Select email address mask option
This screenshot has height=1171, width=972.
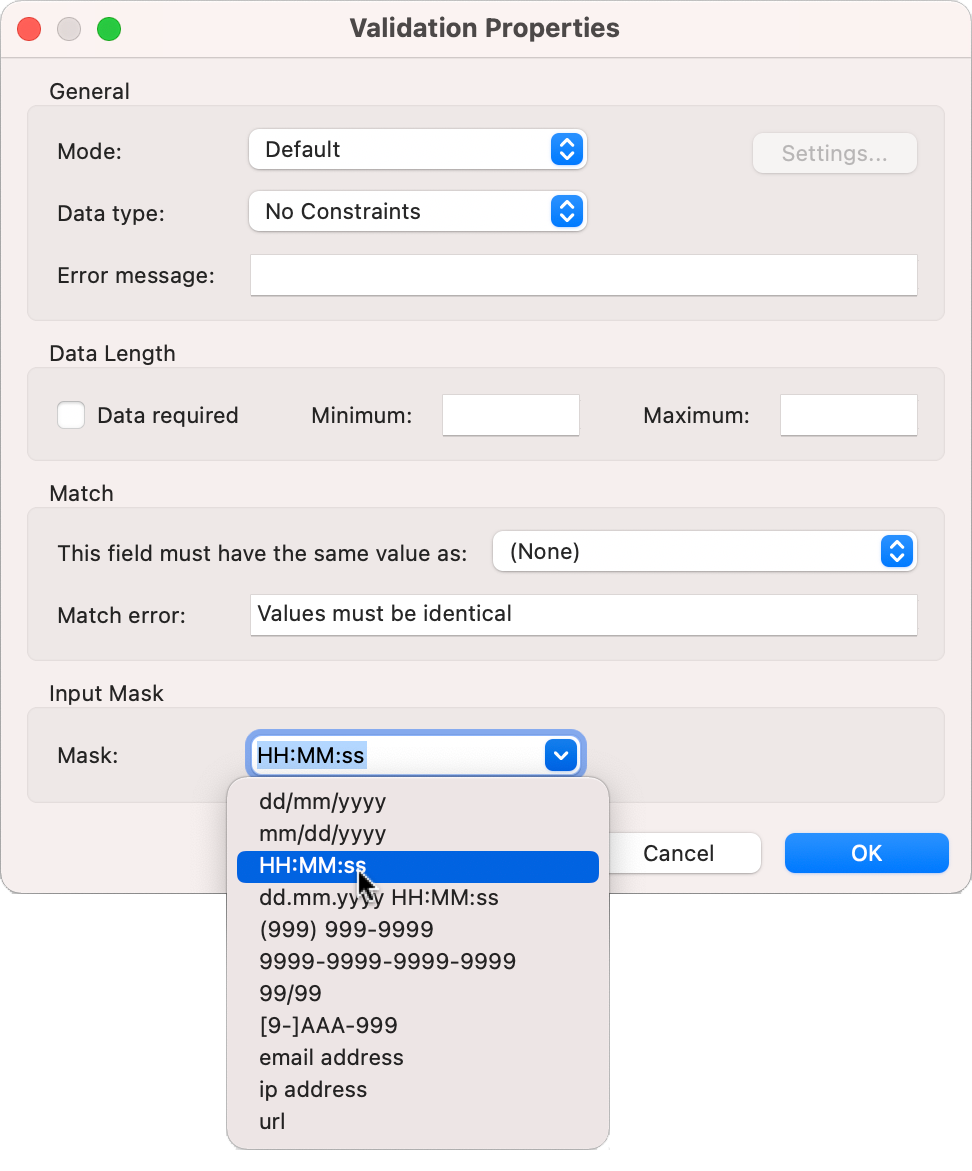click(331, 1058)
